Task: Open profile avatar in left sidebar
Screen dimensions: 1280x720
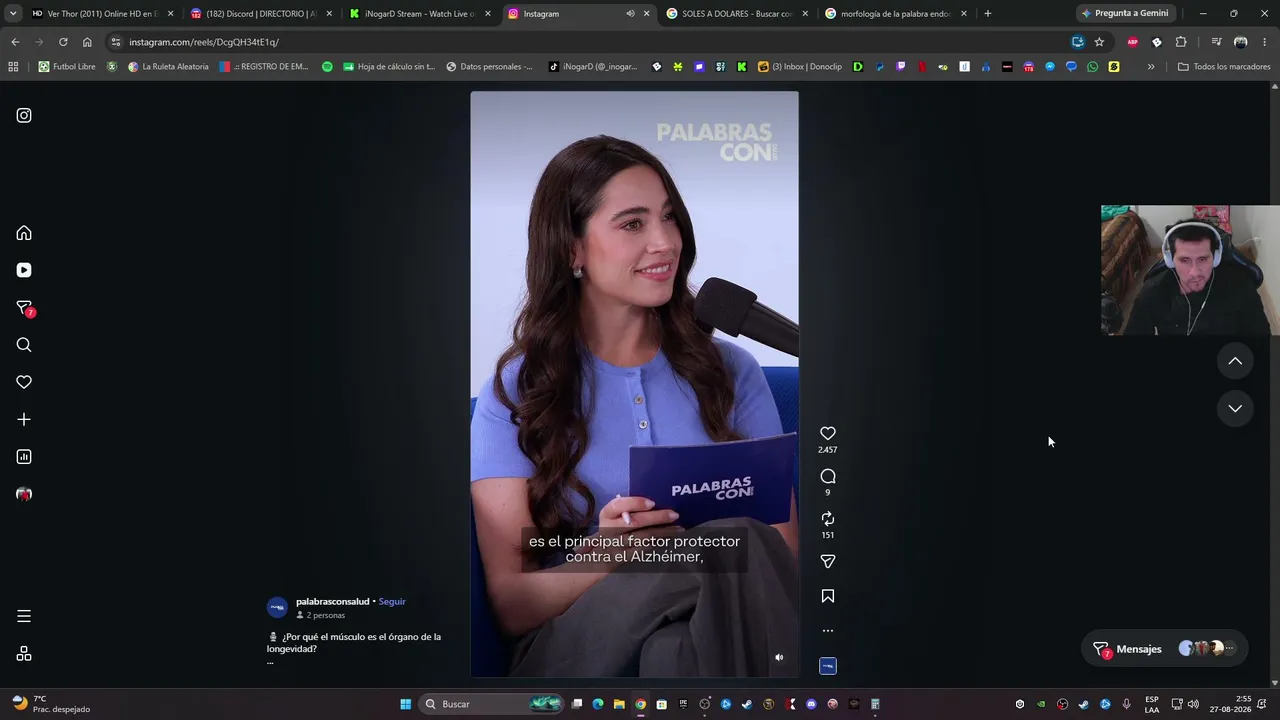Action: 24,494
